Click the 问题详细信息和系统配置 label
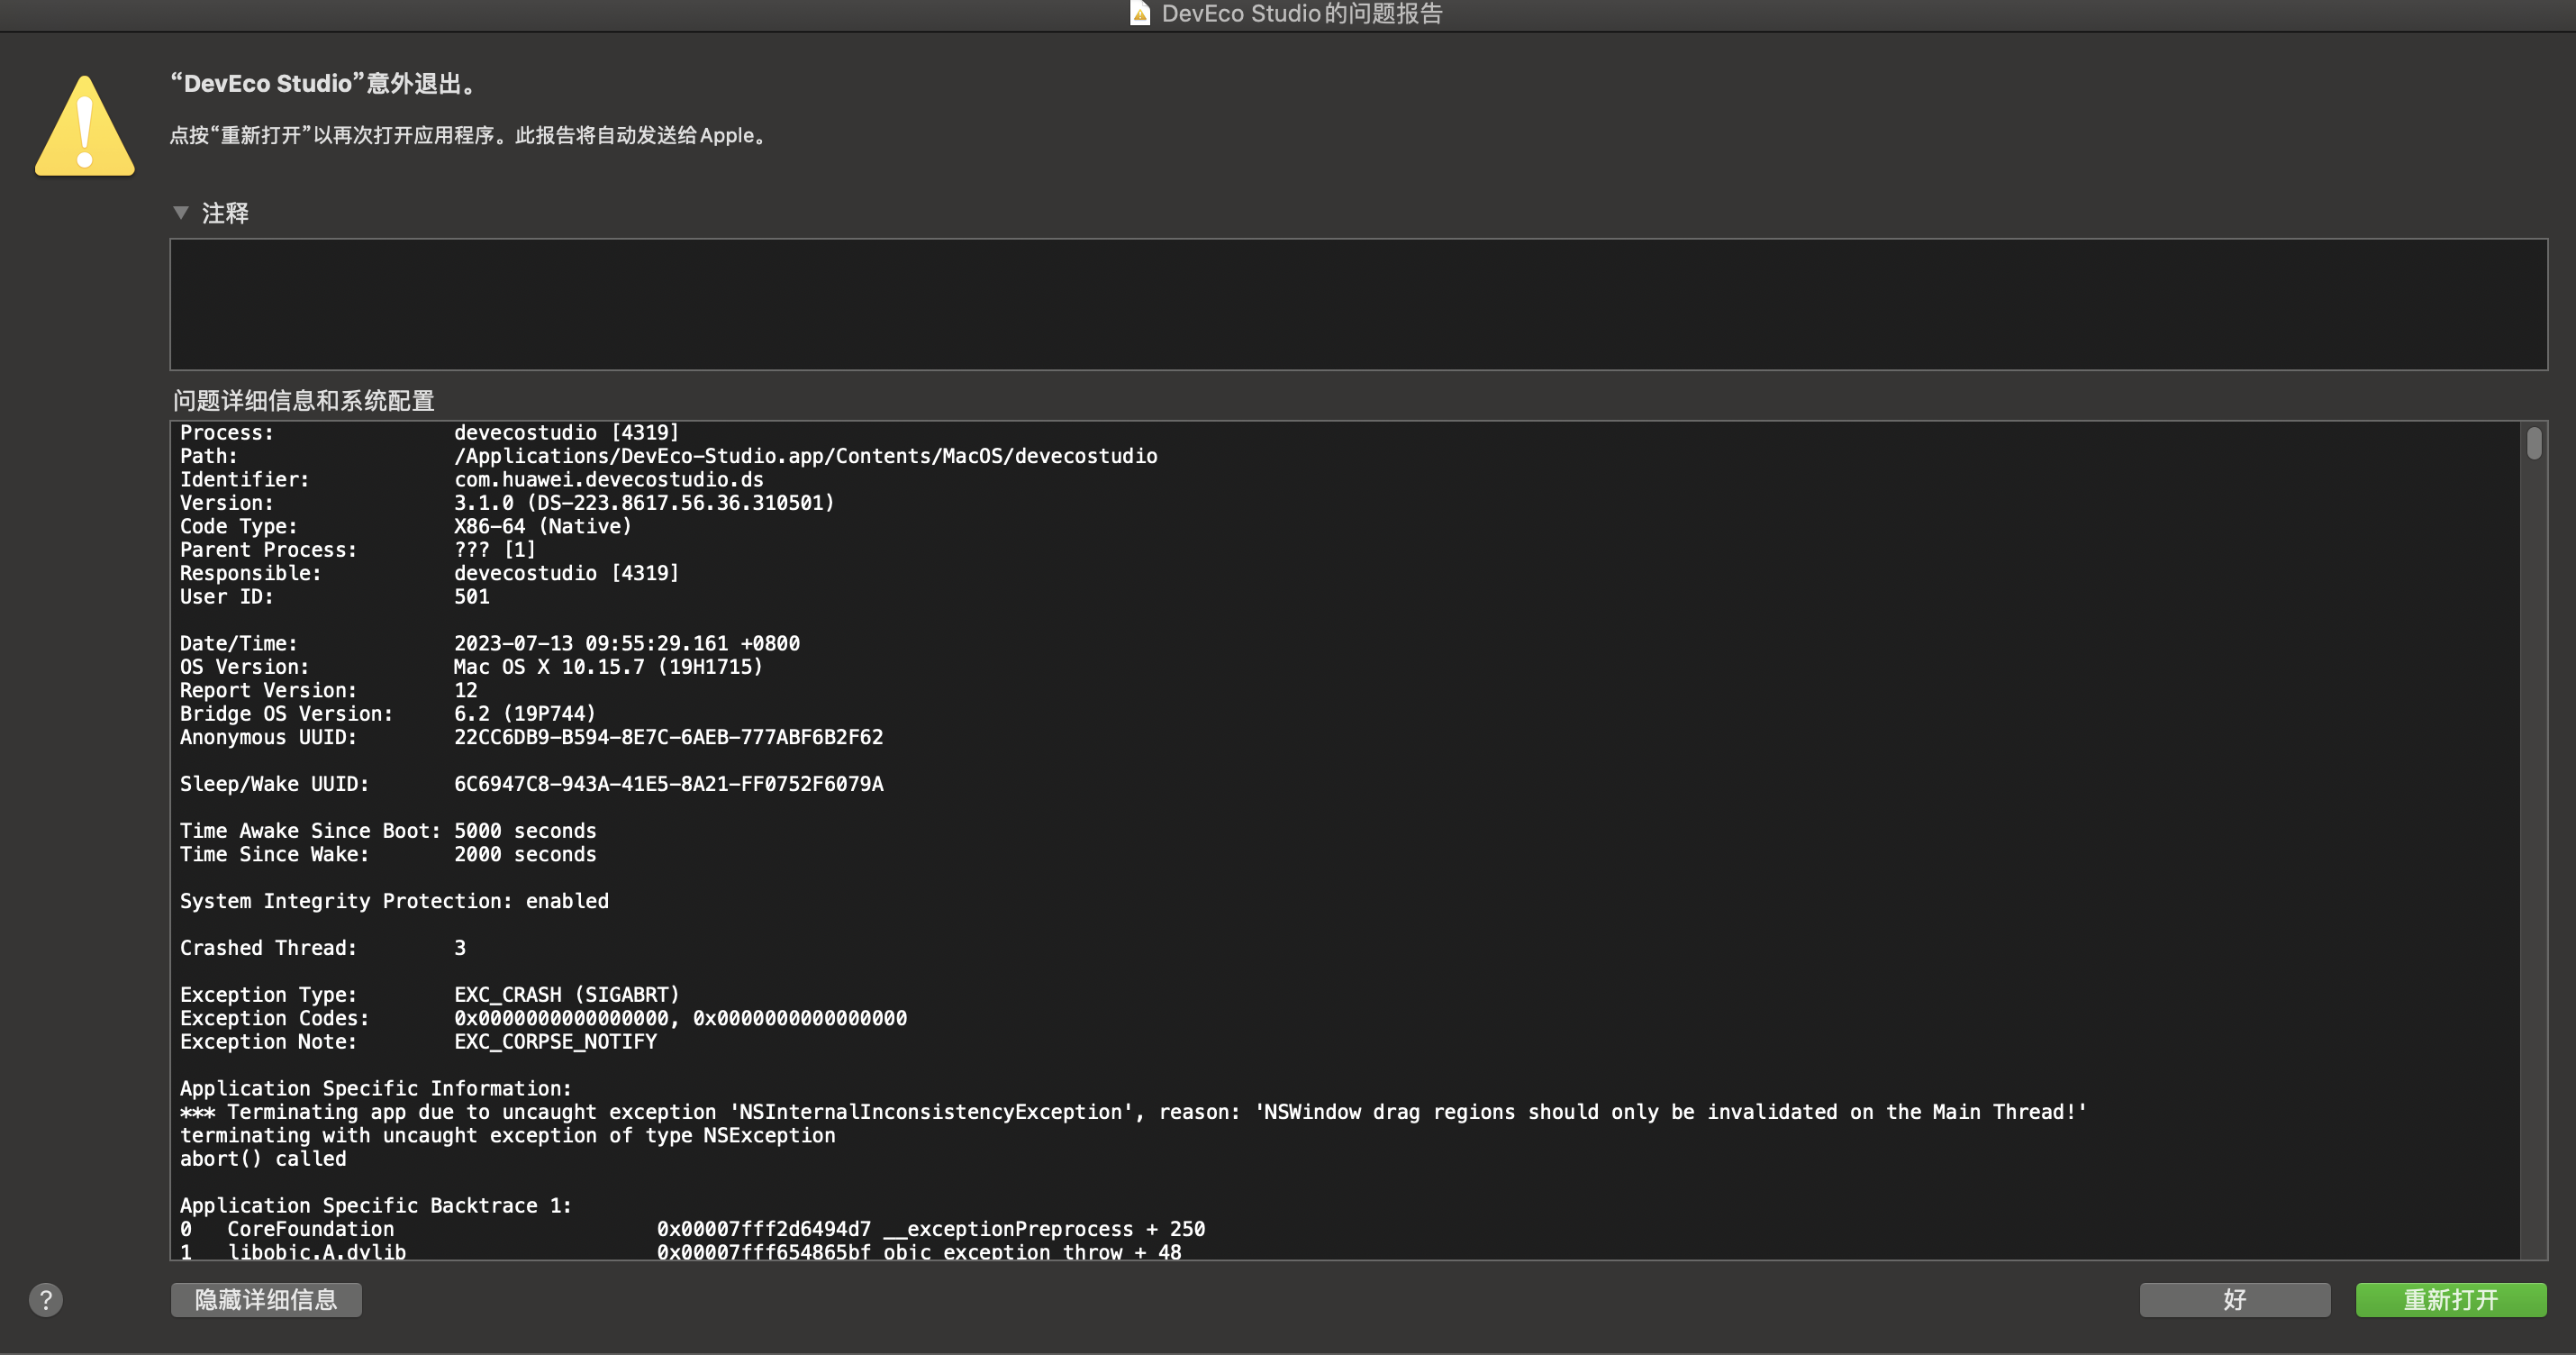The height and width of the screenshot is (1355, 2576). coord(304,400)
